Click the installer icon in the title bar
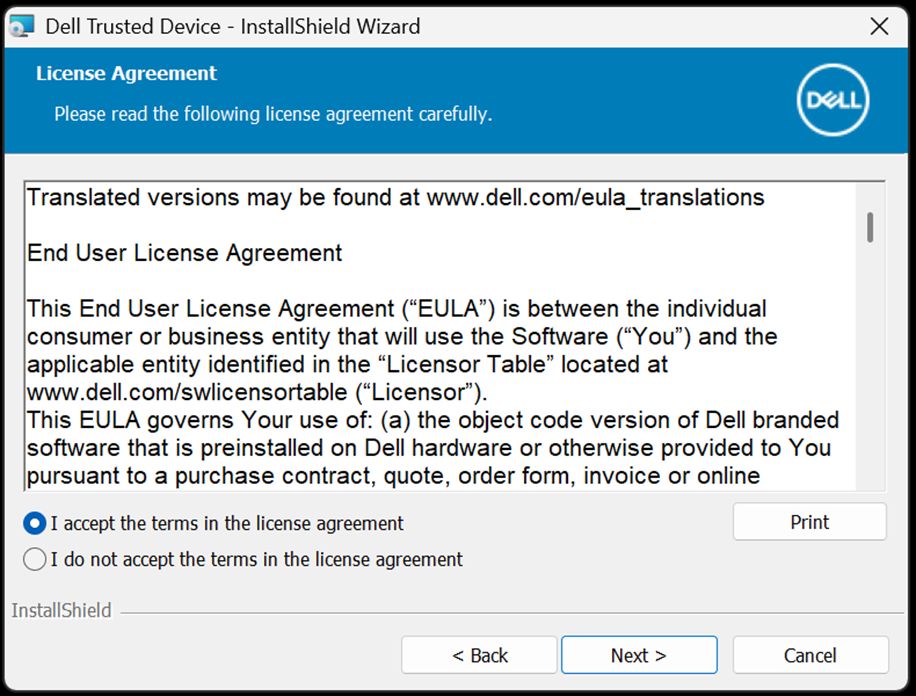916x696 pixels. point(22,27)
